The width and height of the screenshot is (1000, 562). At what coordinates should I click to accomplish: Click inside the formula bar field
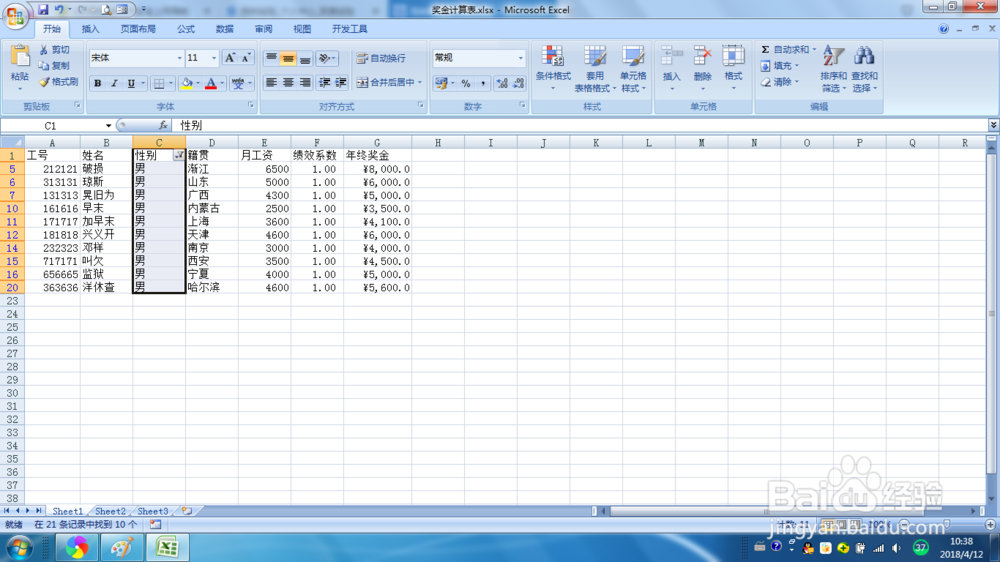(x=580, y=126)
